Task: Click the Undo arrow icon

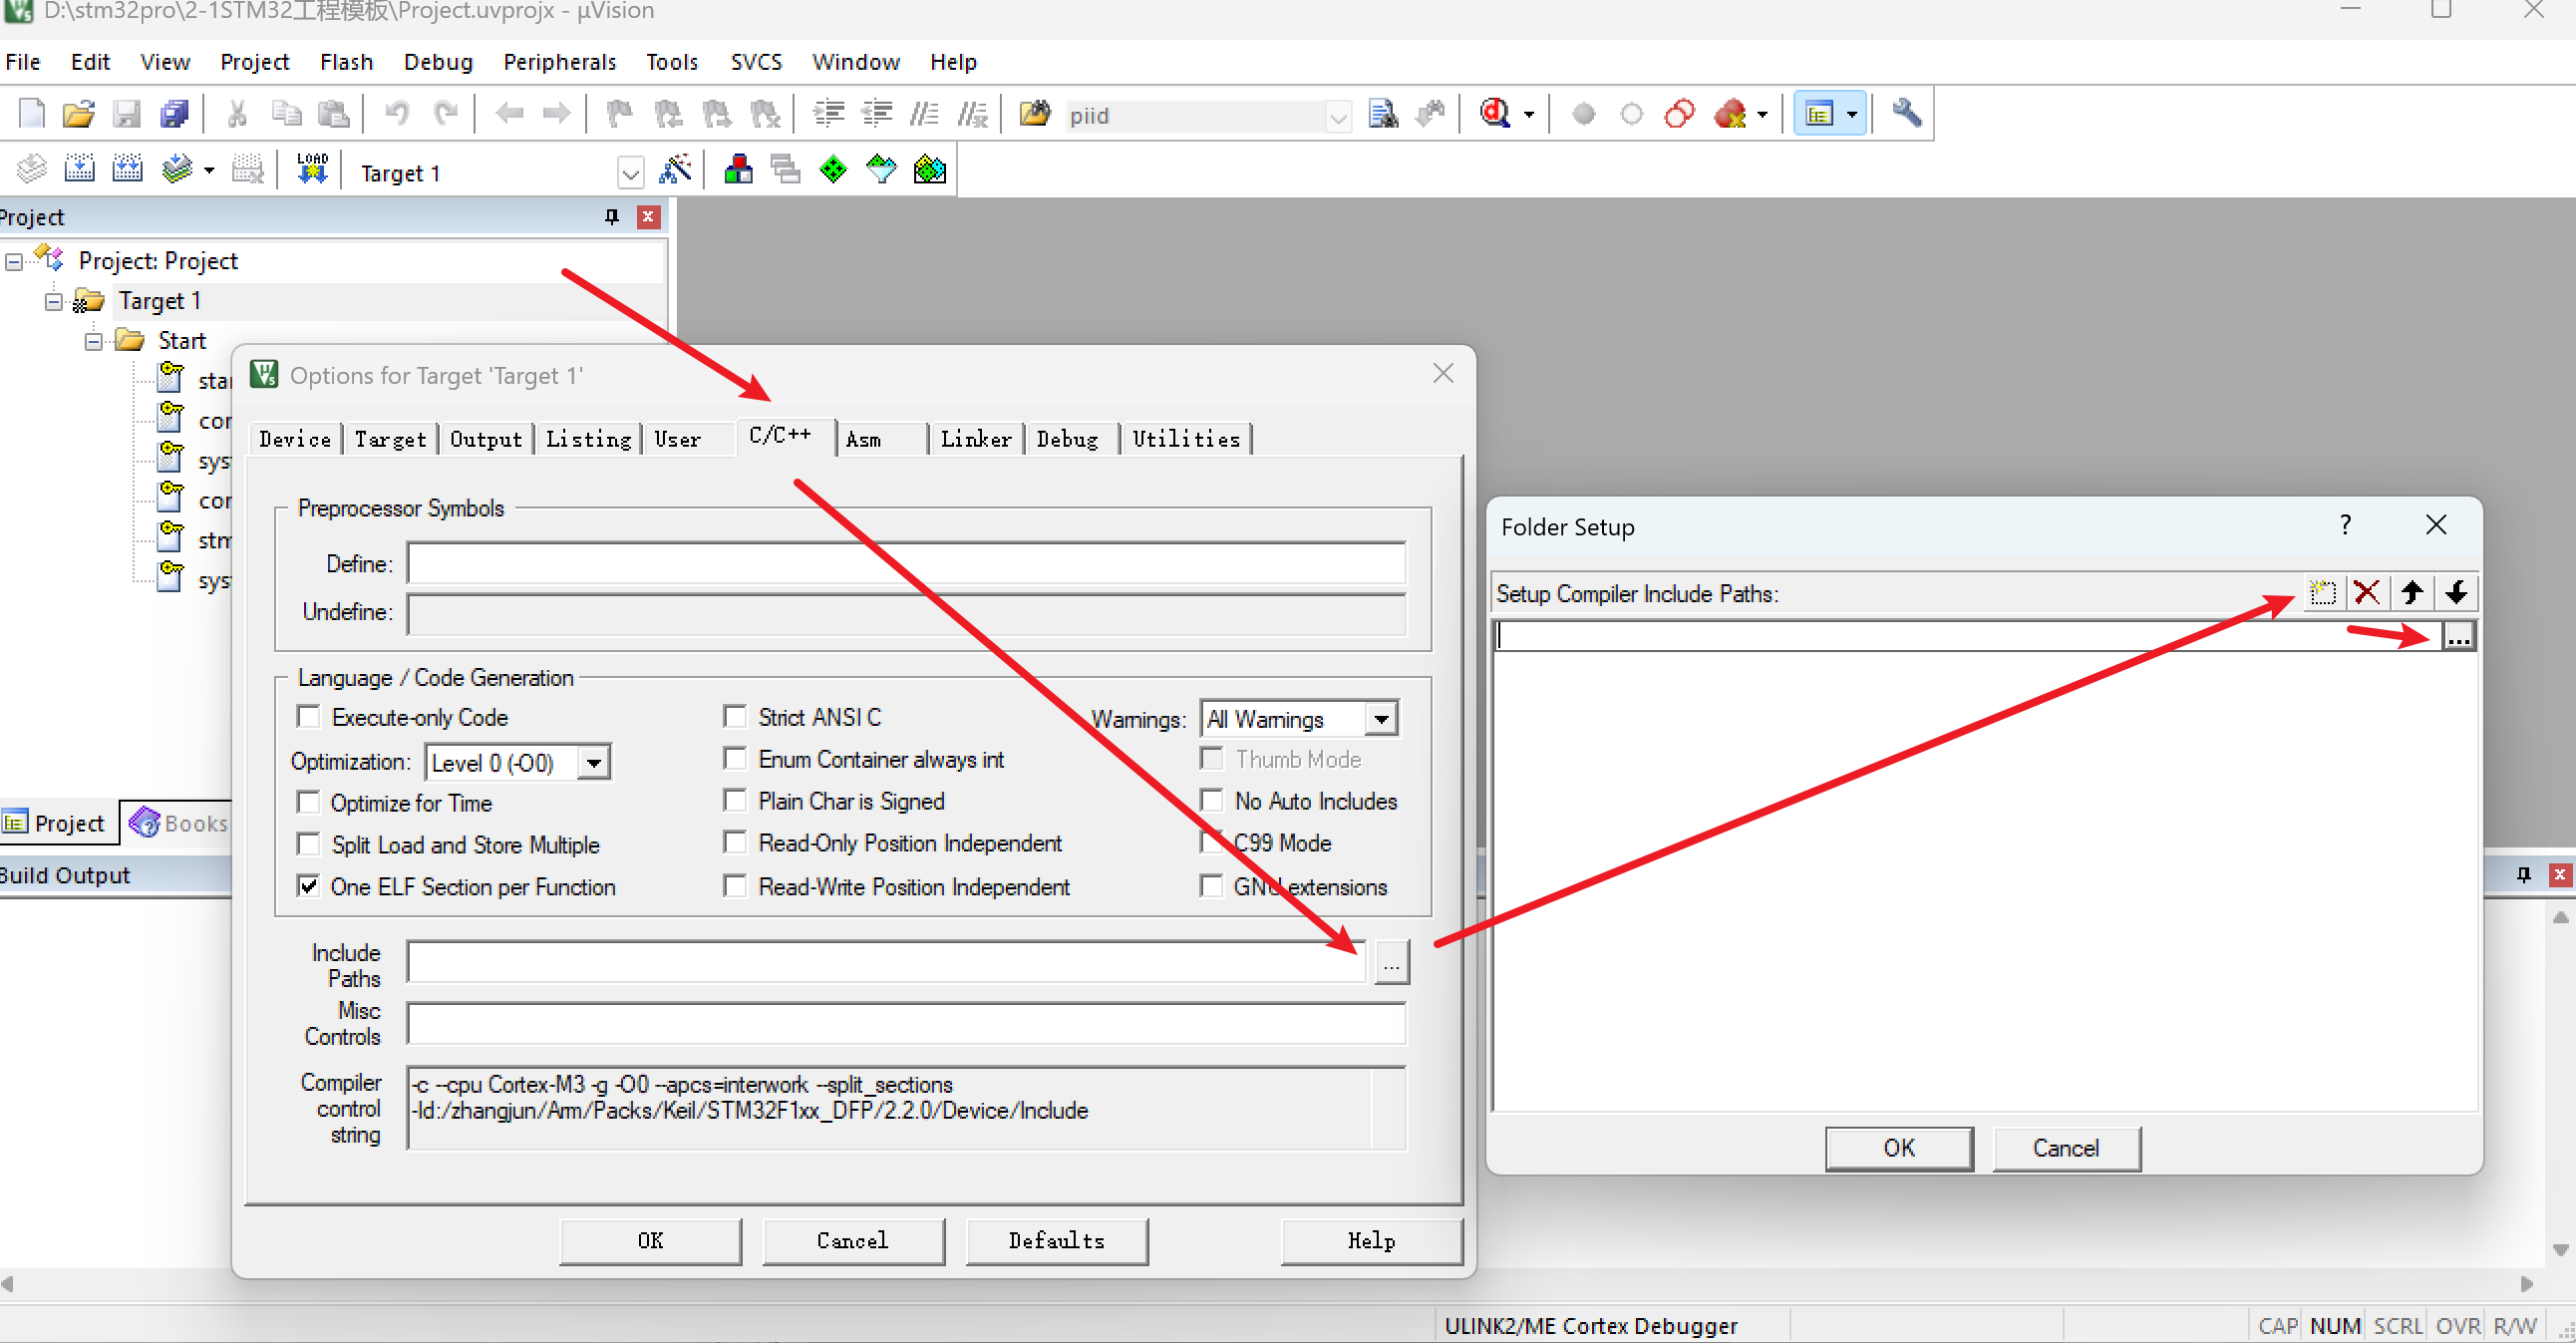Action: [397, 114]
